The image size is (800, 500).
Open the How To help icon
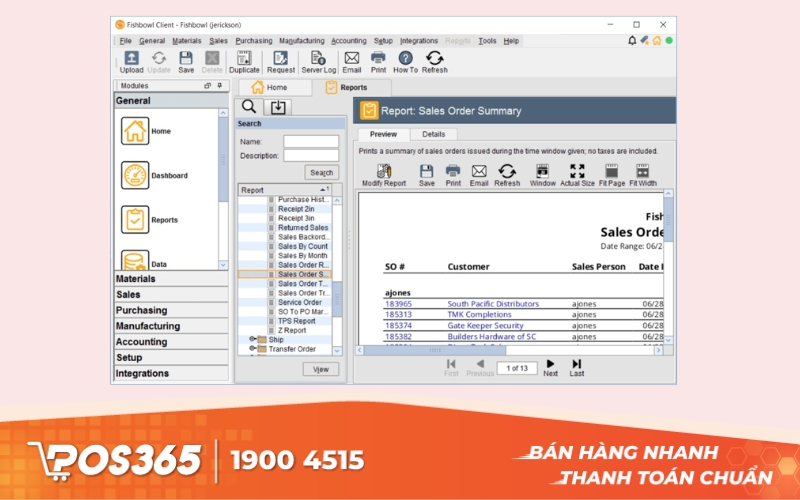coord(405,58)
